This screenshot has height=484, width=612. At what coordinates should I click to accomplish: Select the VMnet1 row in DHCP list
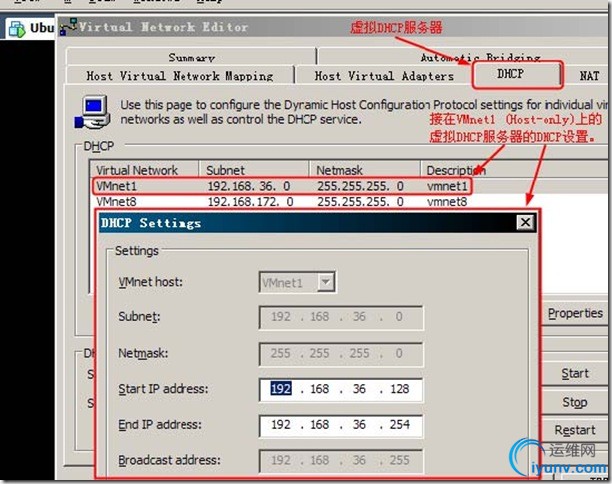(282, 186)
